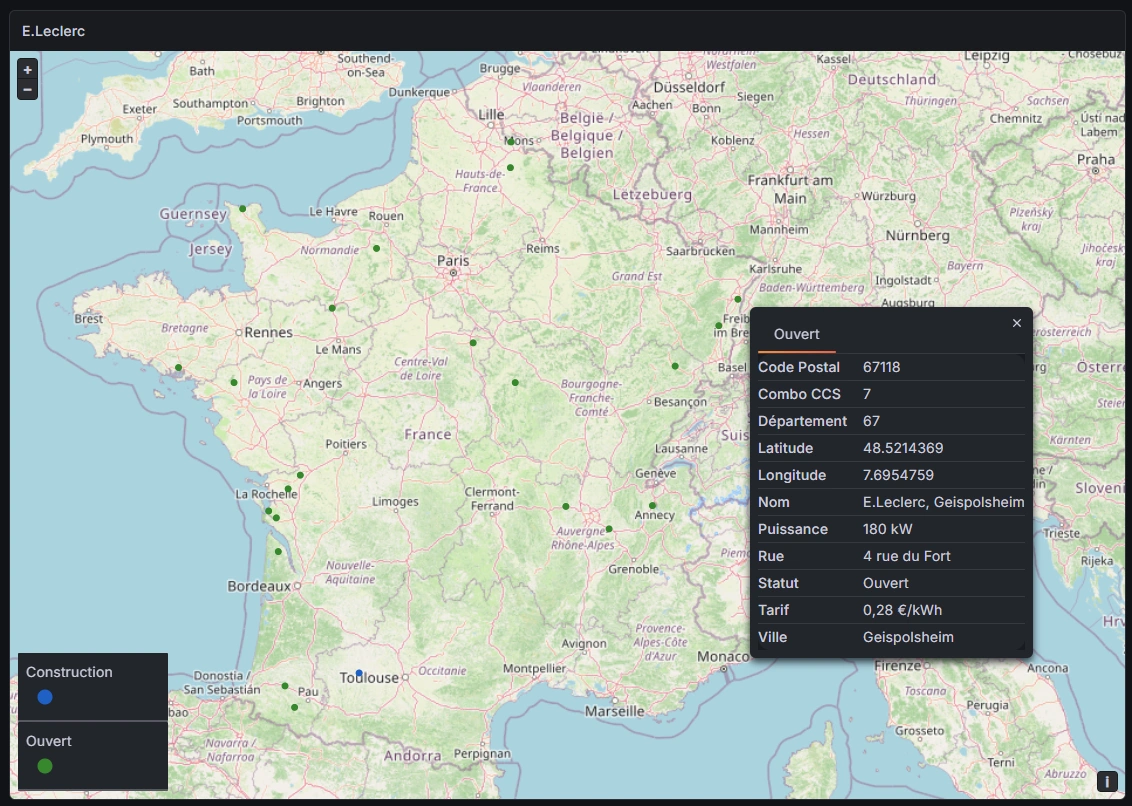Screen dimensions: 1132x806
Task: Click the Construction legend label
Action: (69, 672)
